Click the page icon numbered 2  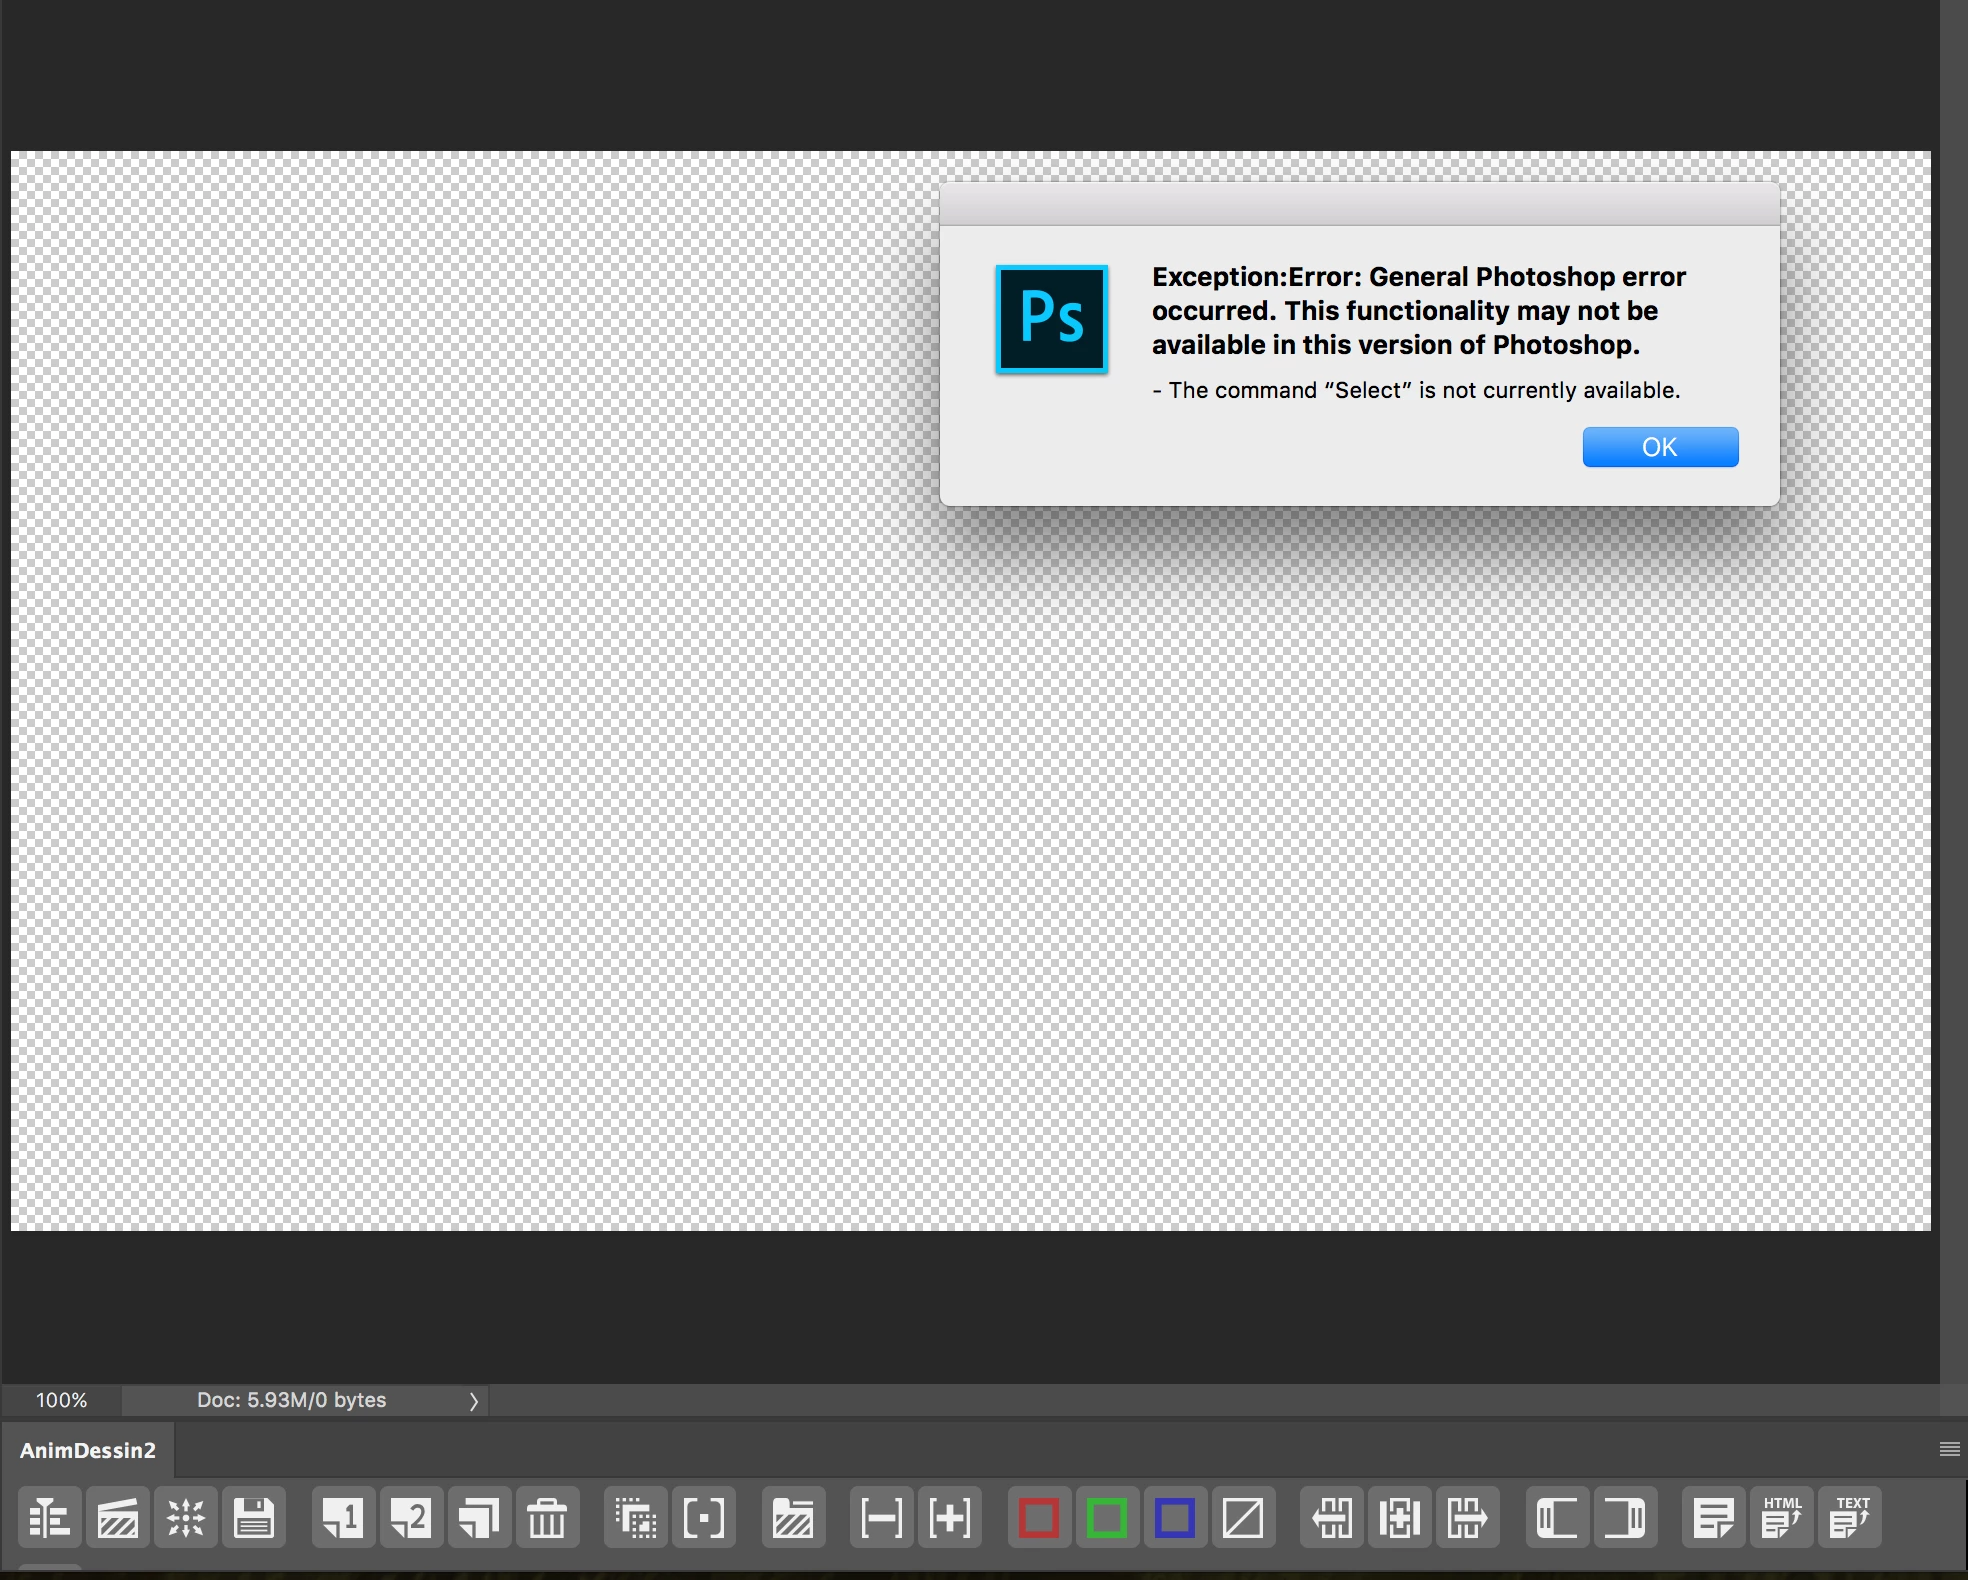[x=411, y=1518]
